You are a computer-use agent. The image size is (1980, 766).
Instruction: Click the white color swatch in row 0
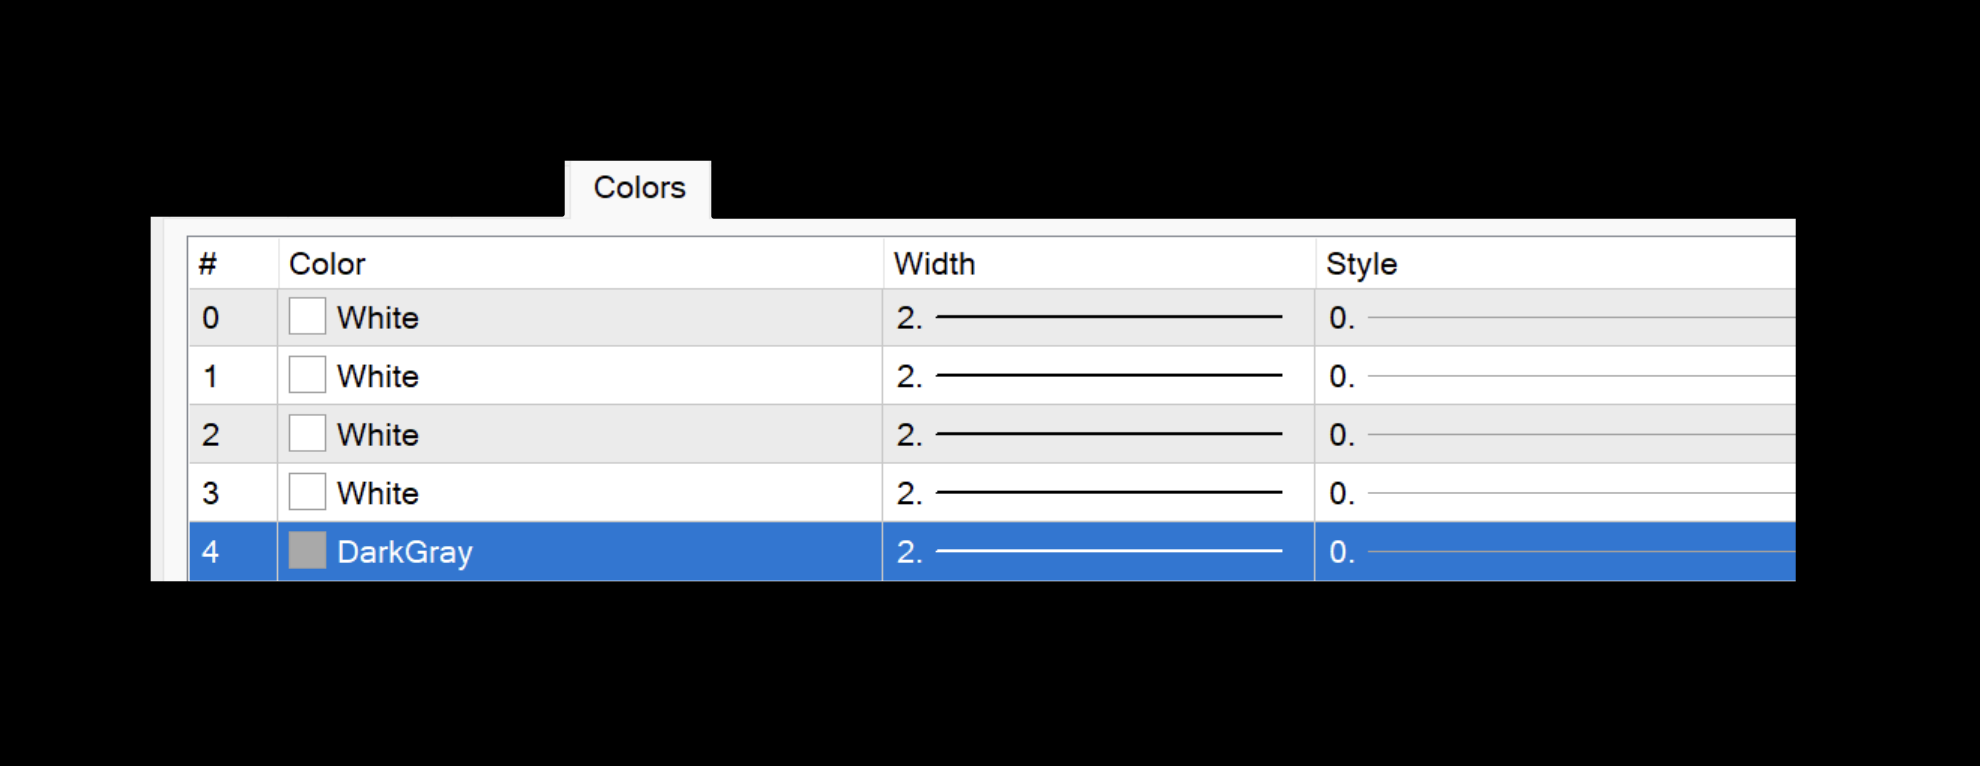click(x=307, y=317)
